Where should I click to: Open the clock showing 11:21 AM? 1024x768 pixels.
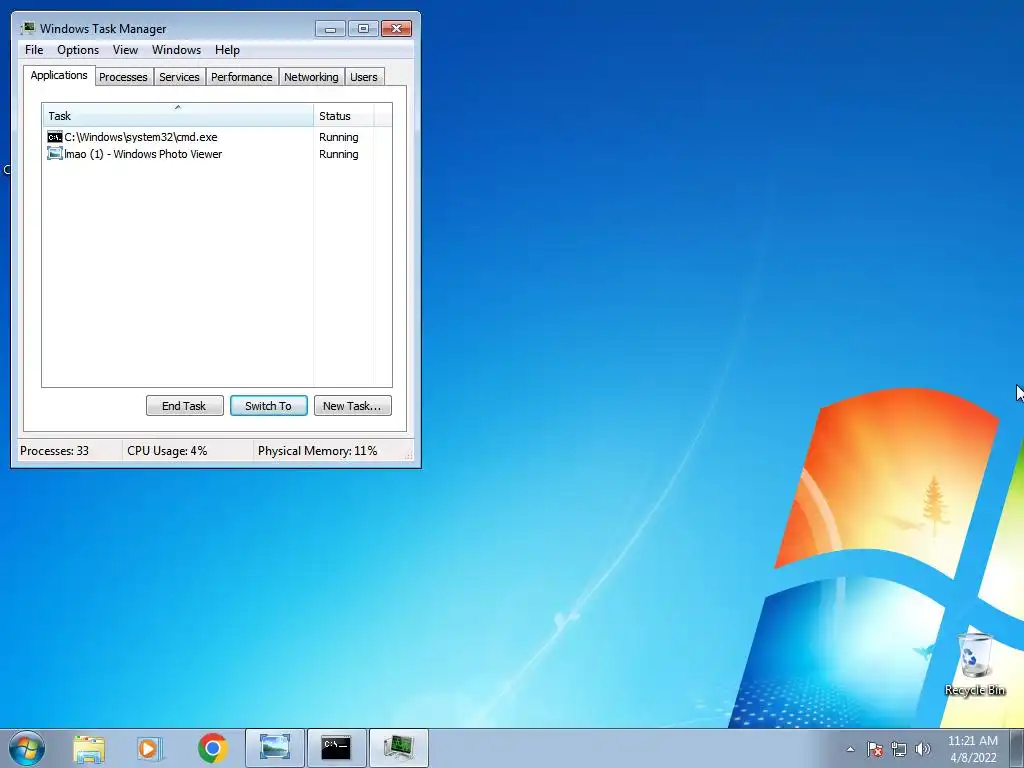tap(972, 749)
